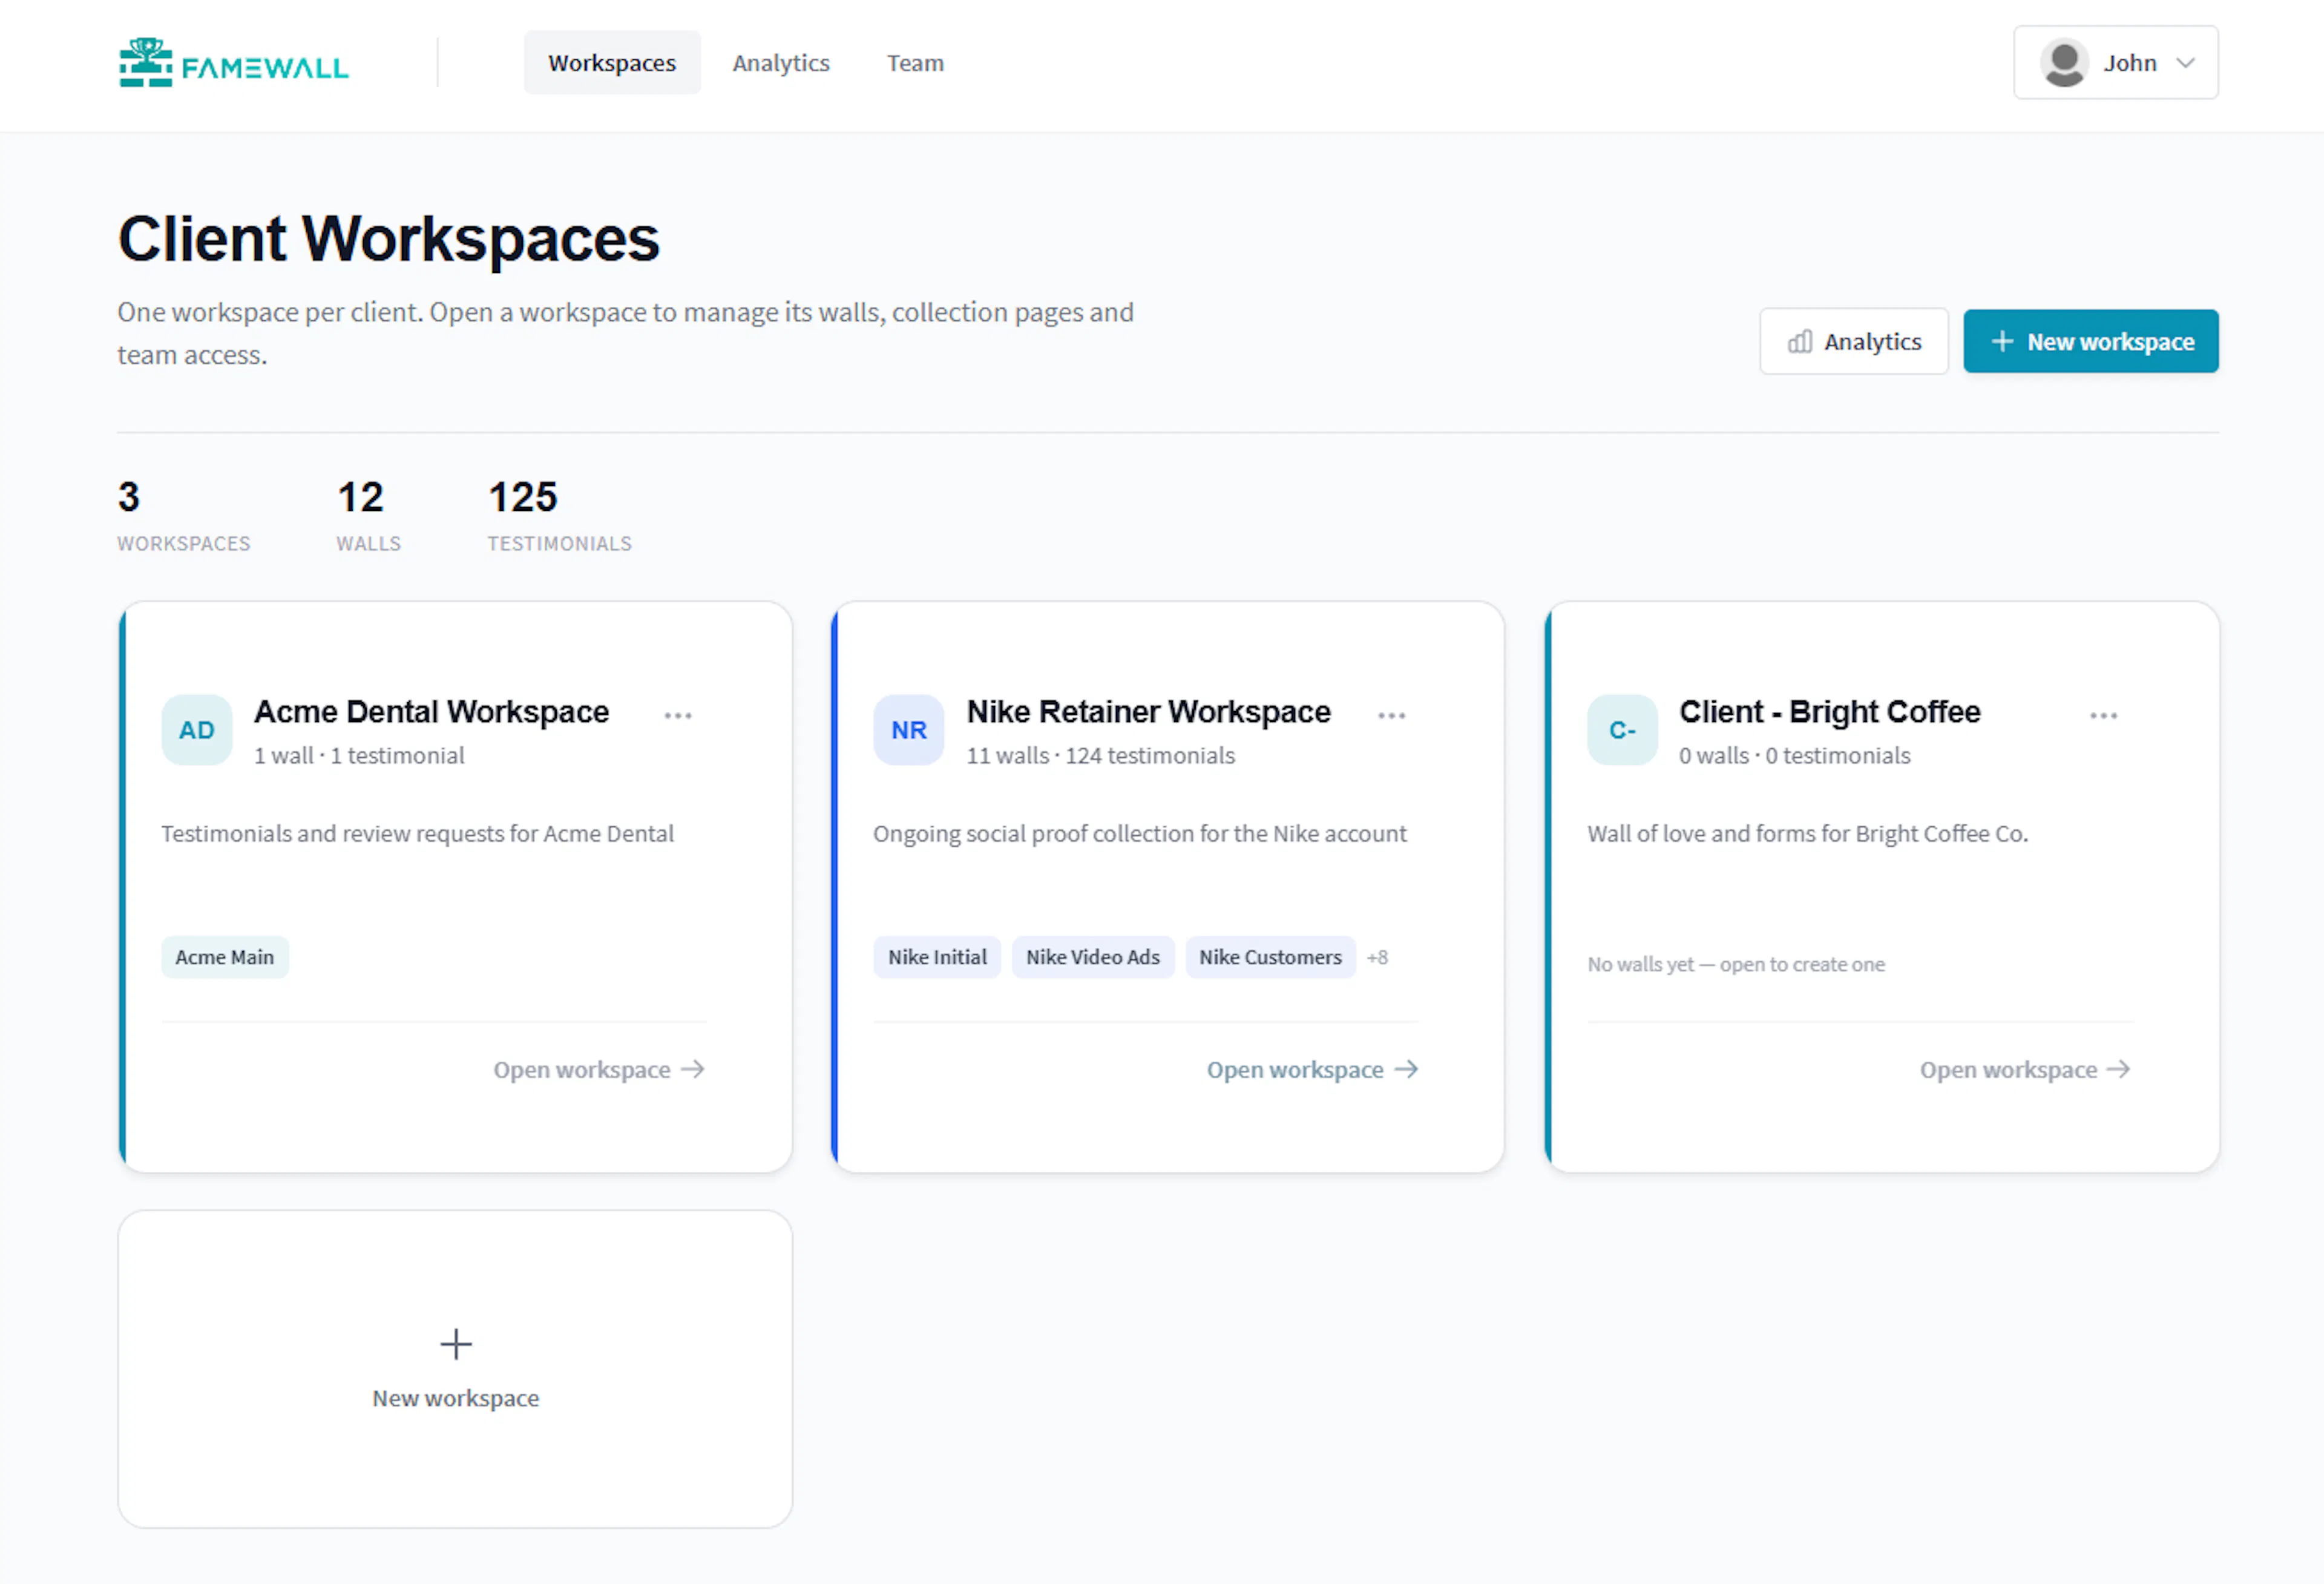Click the NR workspace badge
The width and height of the screenshot is (2324, 1584).
[x=909, y=731]
